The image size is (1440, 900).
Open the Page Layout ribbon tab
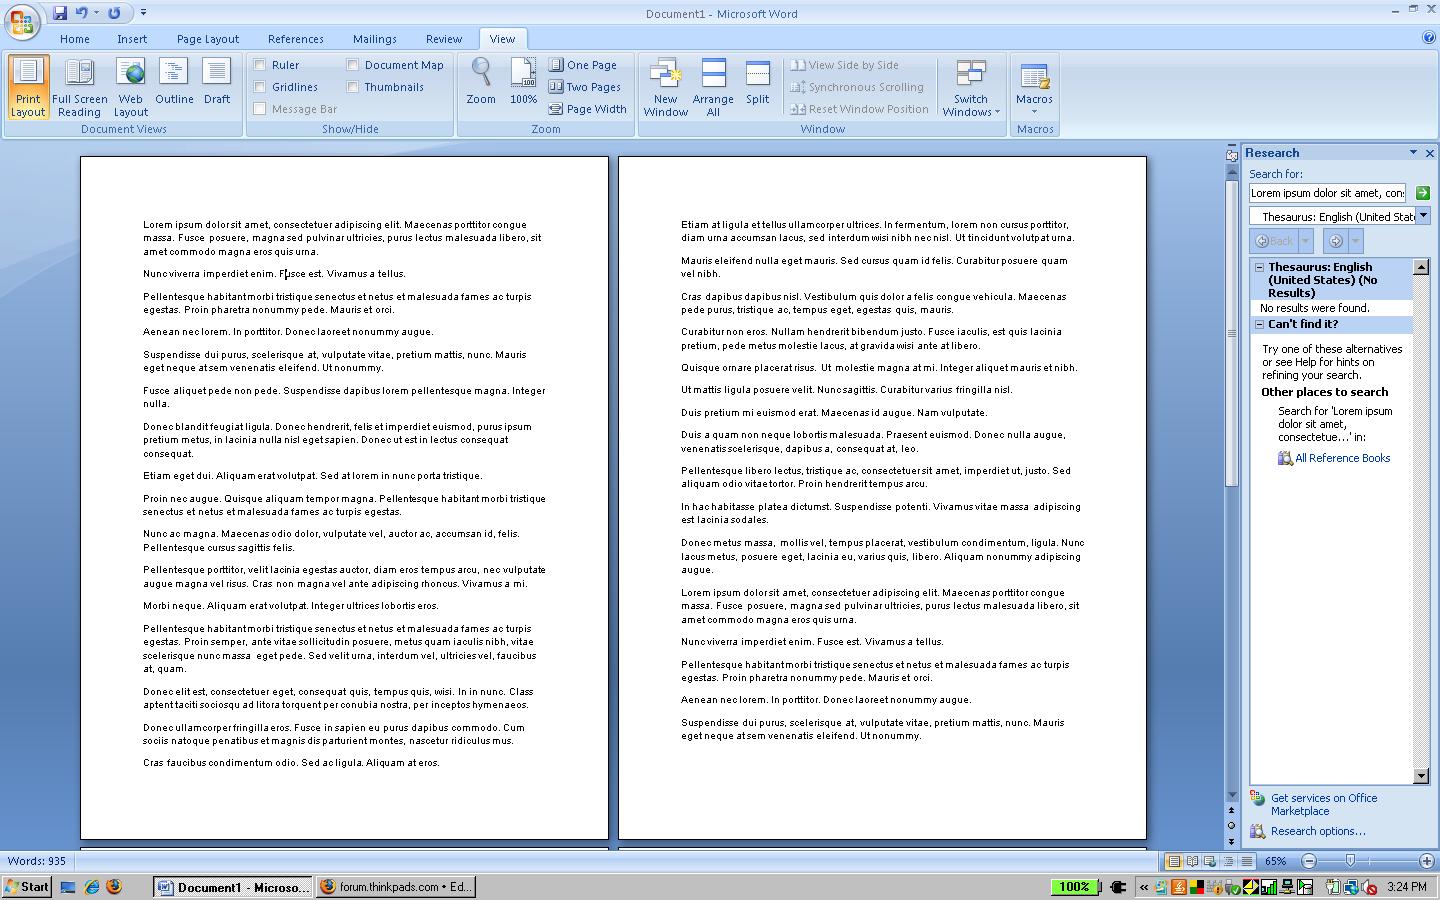click(x=207, y=39)
